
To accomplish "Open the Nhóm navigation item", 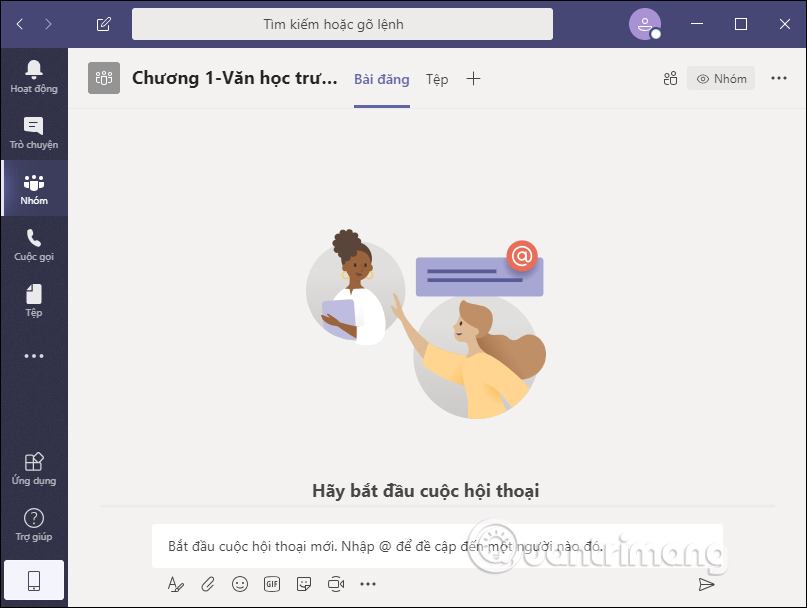I will click(x=33, y=187).
